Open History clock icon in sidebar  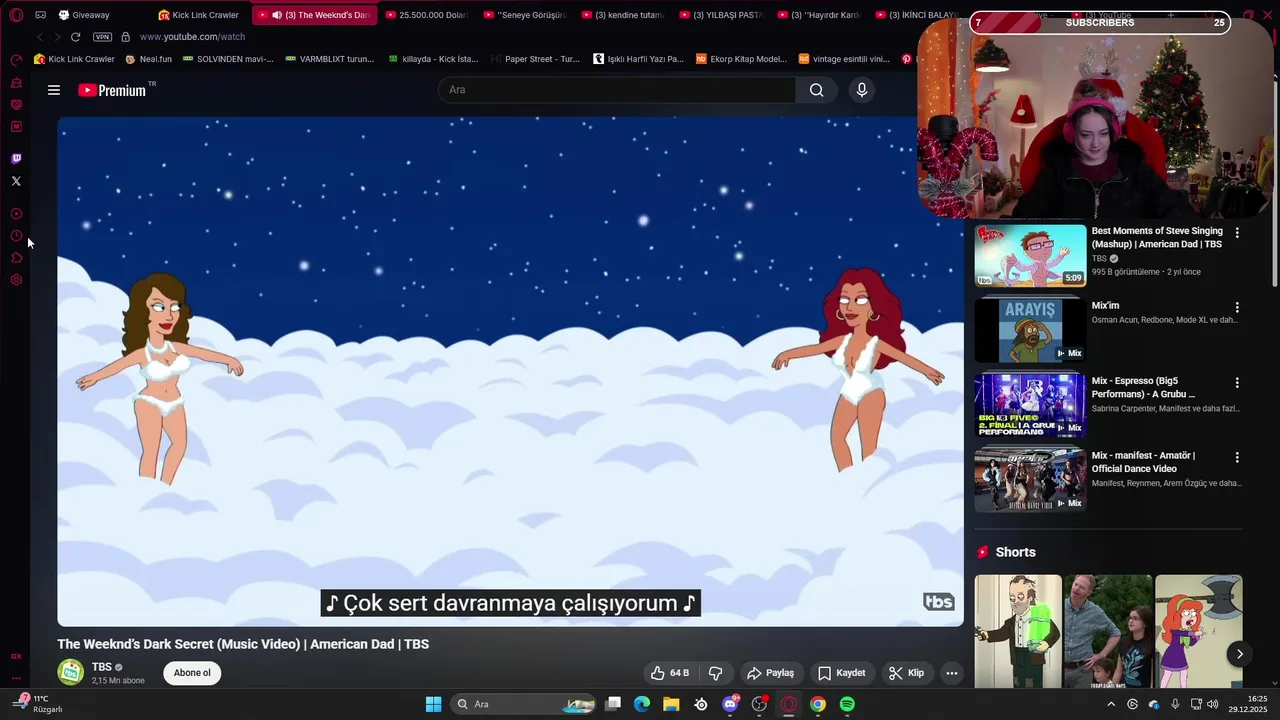coord(16,236)
